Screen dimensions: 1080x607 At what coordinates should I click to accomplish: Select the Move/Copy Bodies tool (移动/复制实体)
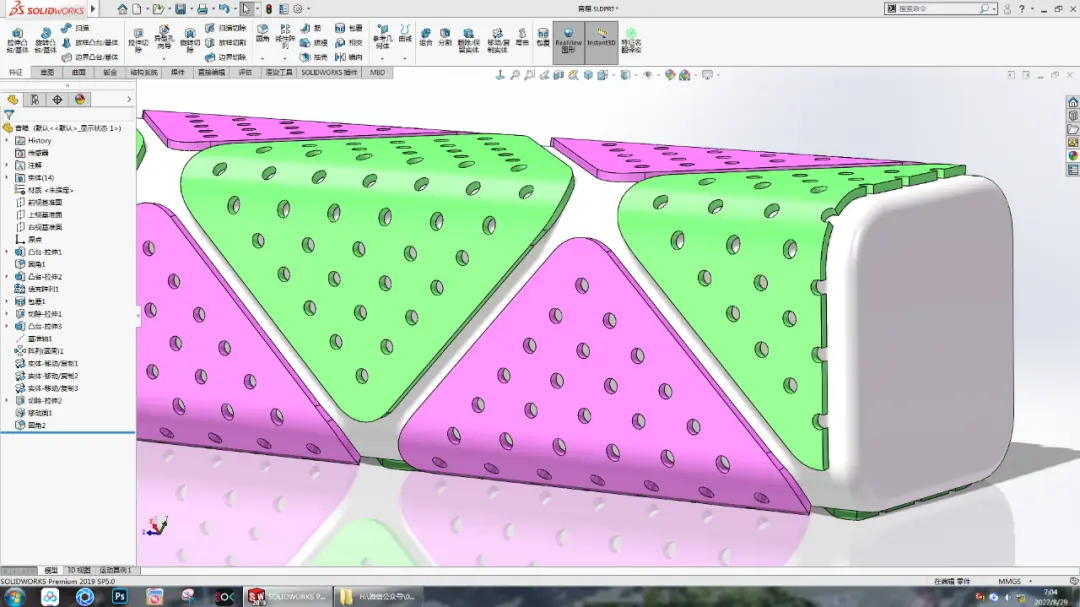point(498,41)
